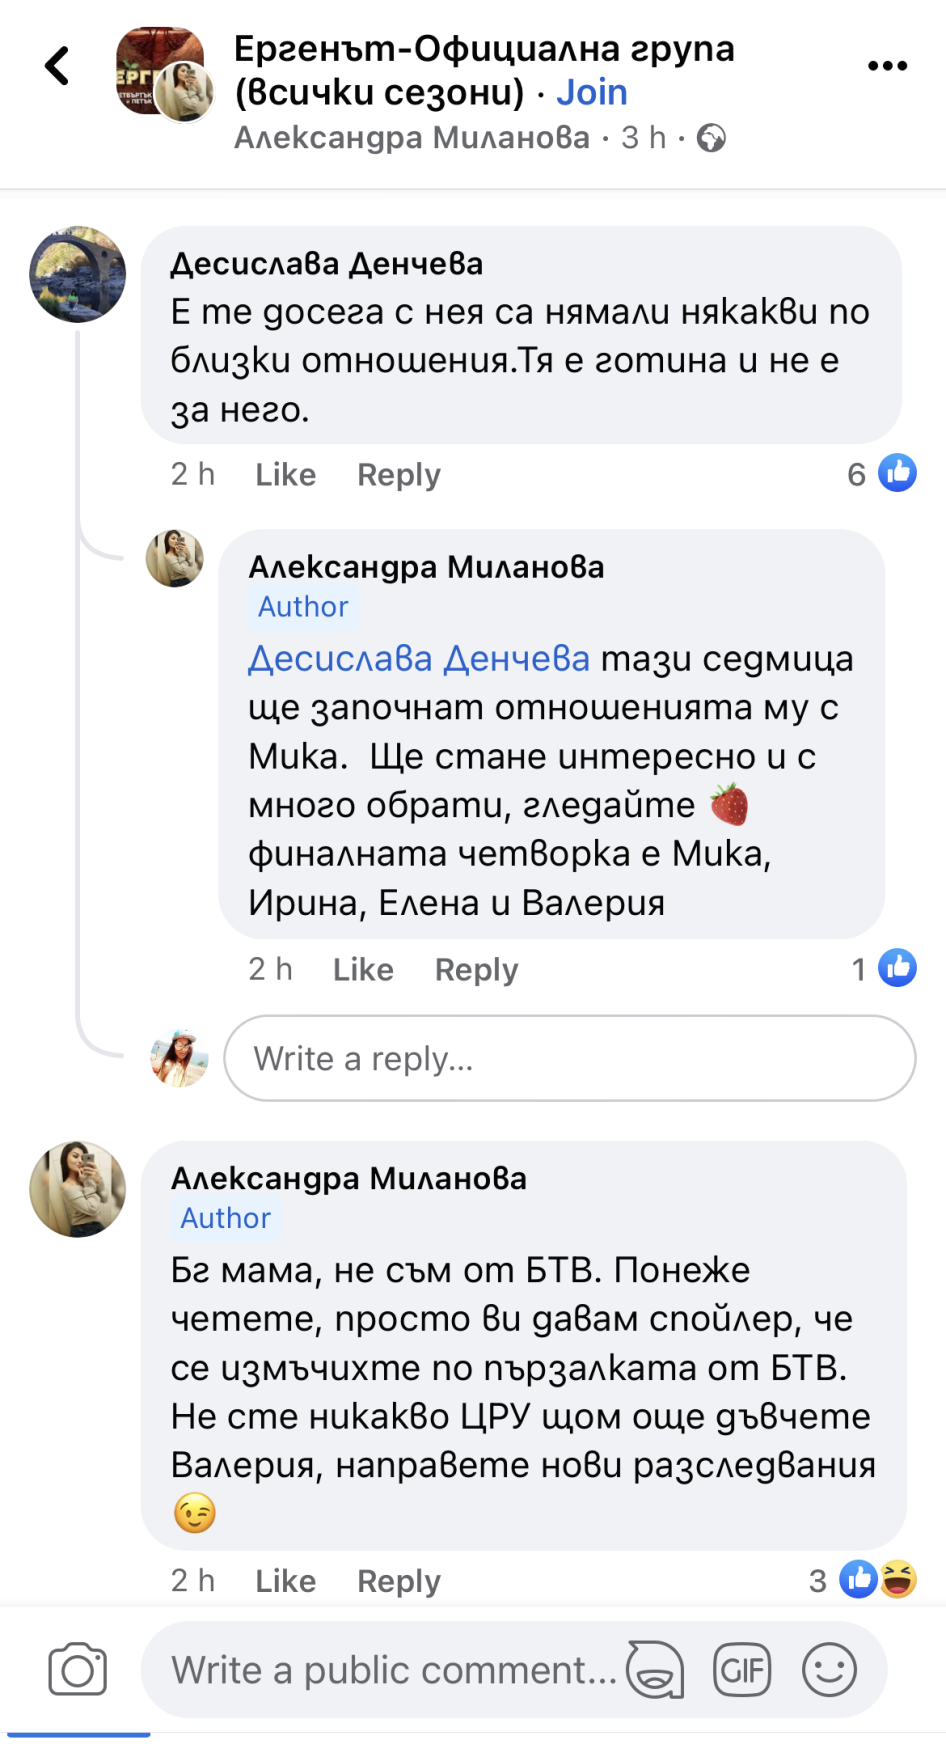Screen dimensions: 946x1744
Task: Open Десислава Денчева's profile picture
Action: 78,274
